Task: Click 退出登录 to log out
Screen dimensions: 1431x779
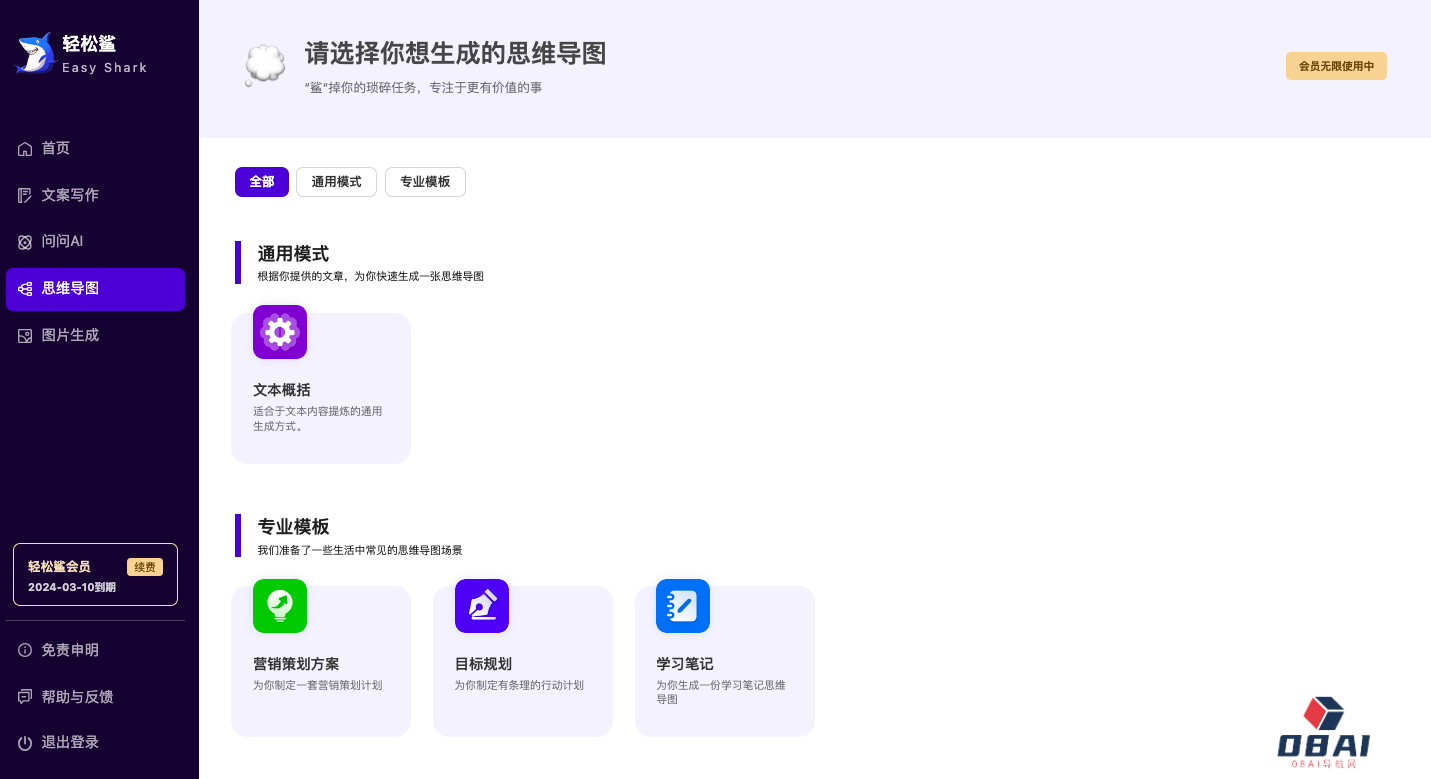Action: (x=70, y=742)
